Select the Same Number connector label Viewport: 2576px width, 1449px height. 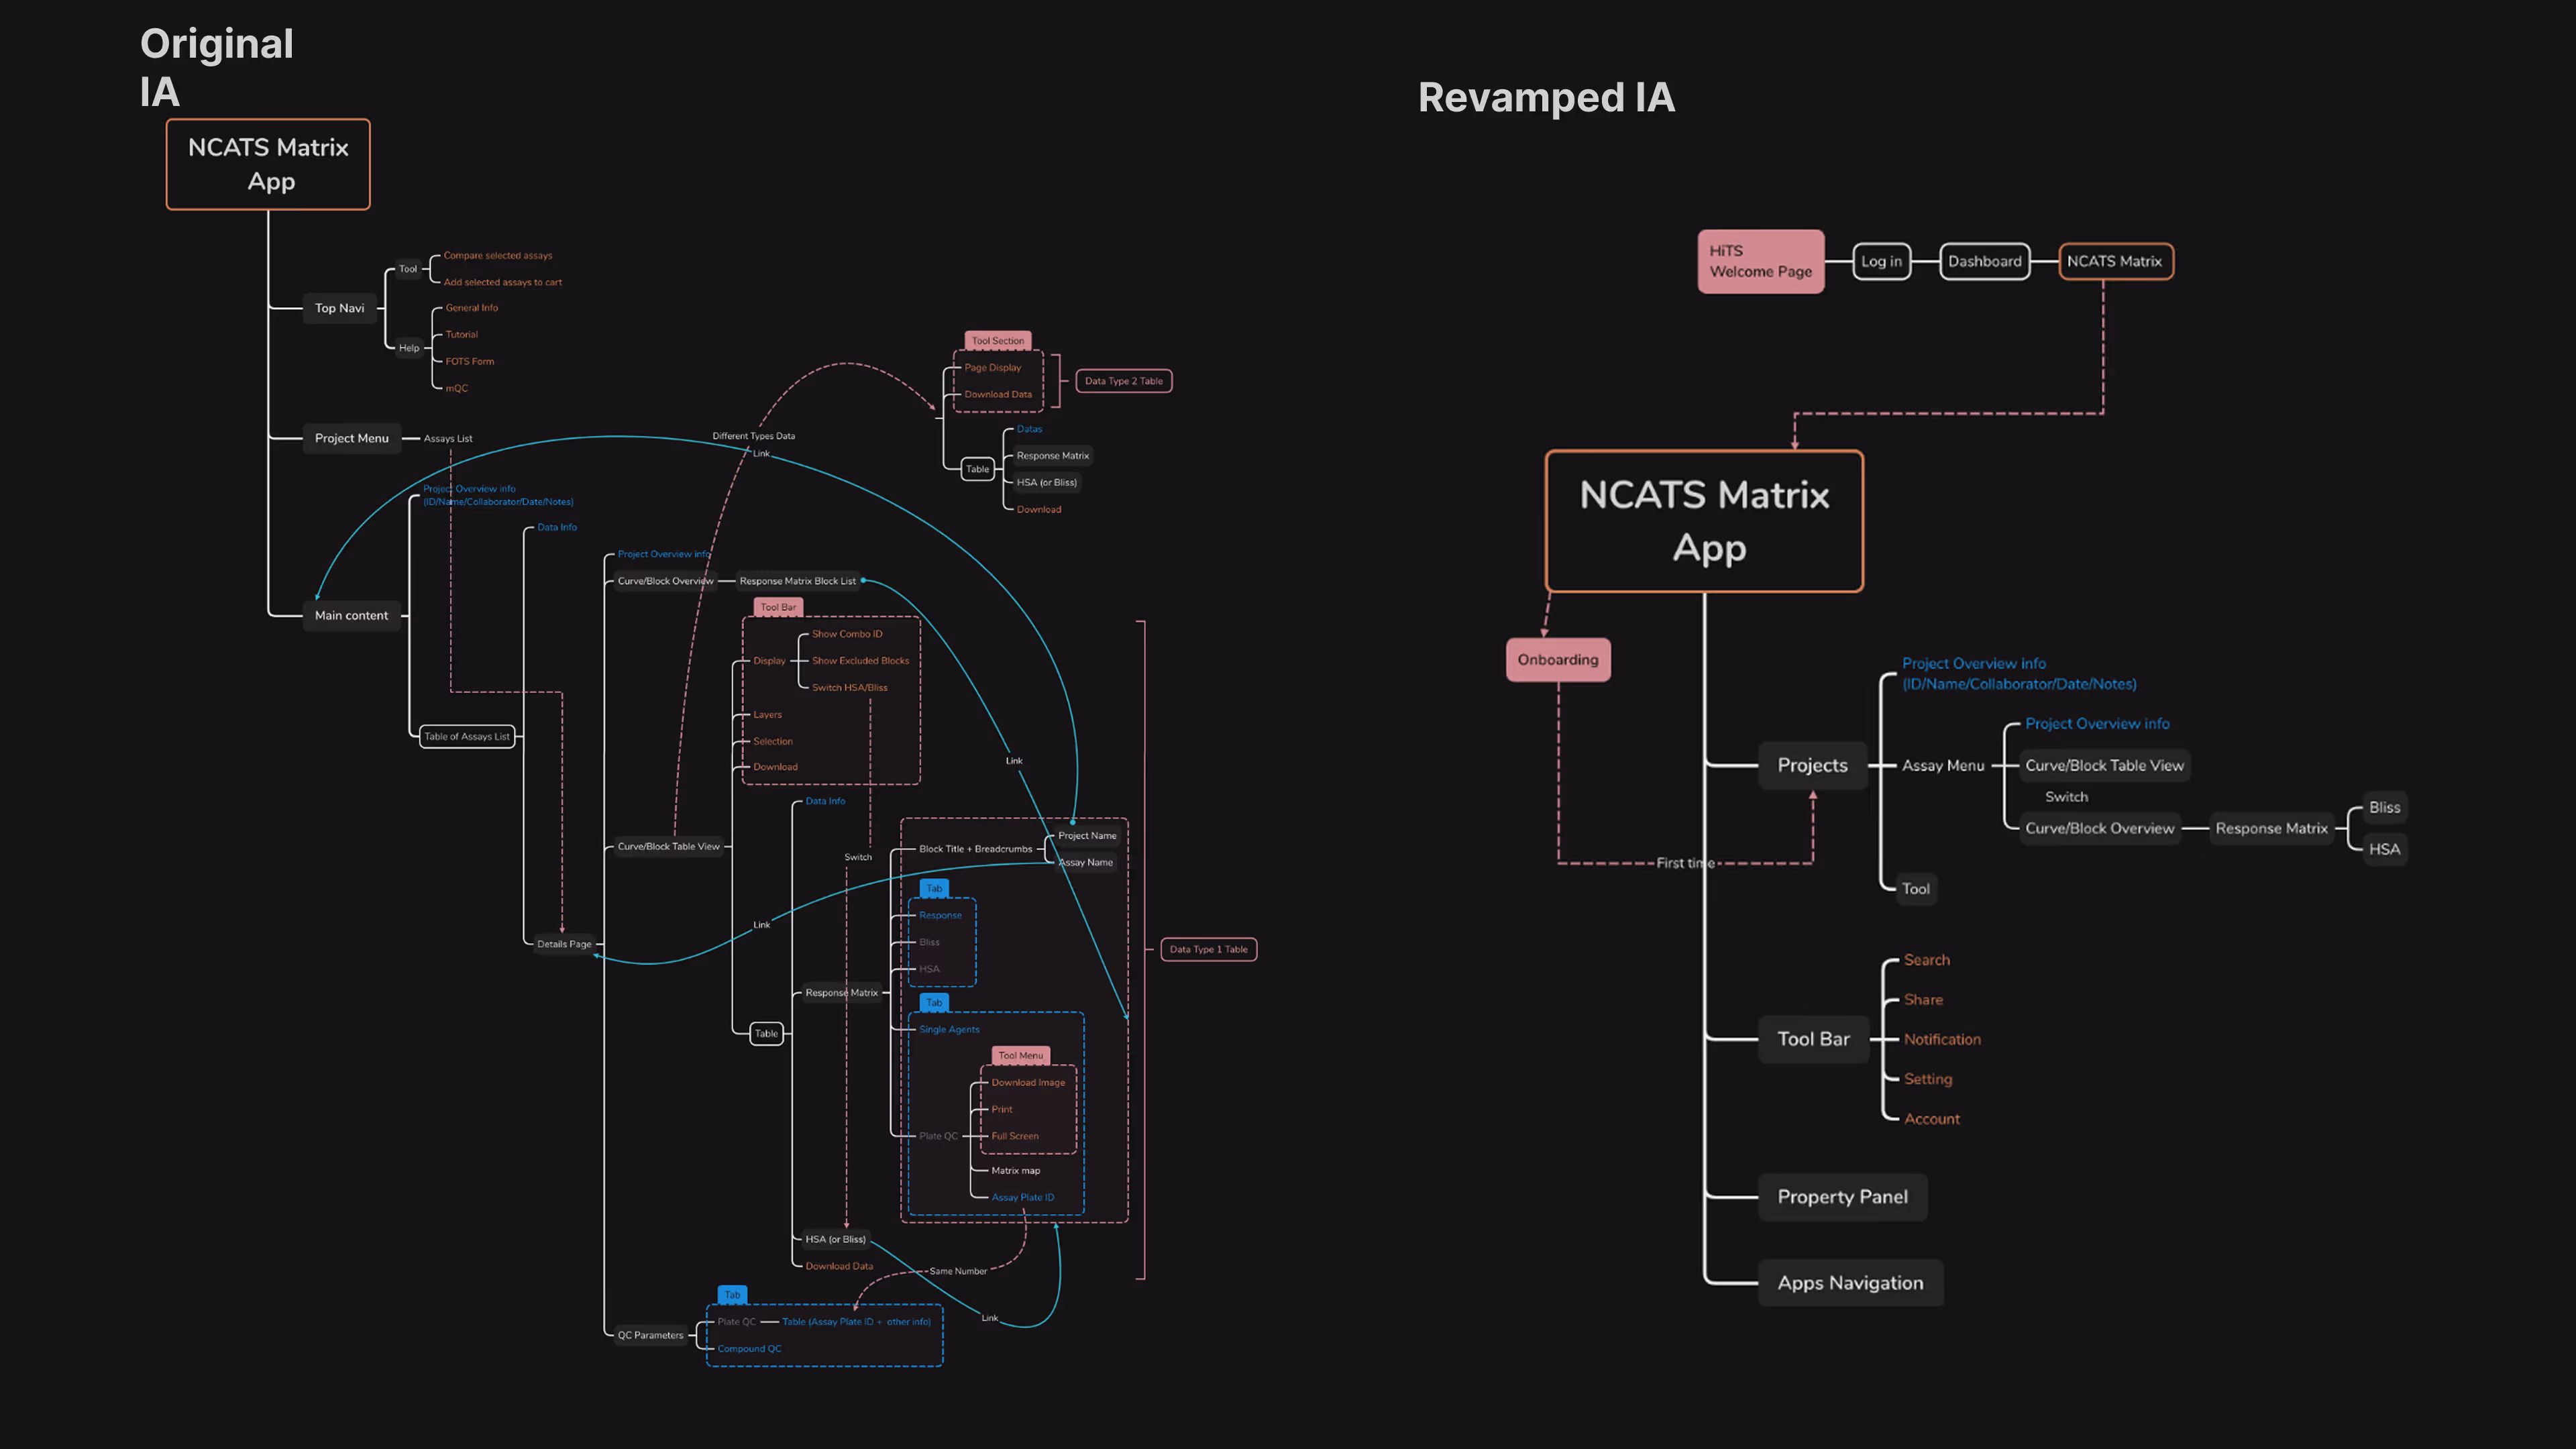pos(957,1272)
